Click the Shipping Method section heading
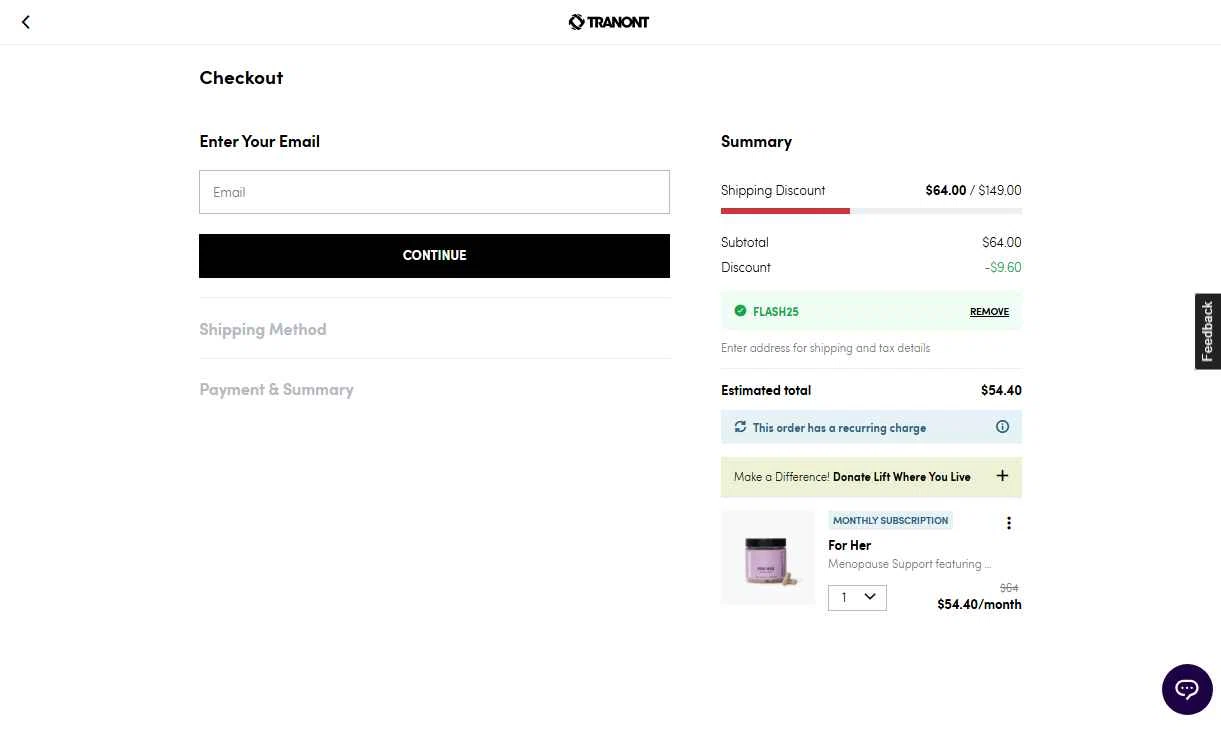Screen dimensions: 1221x731 click(x=263, y=329)
